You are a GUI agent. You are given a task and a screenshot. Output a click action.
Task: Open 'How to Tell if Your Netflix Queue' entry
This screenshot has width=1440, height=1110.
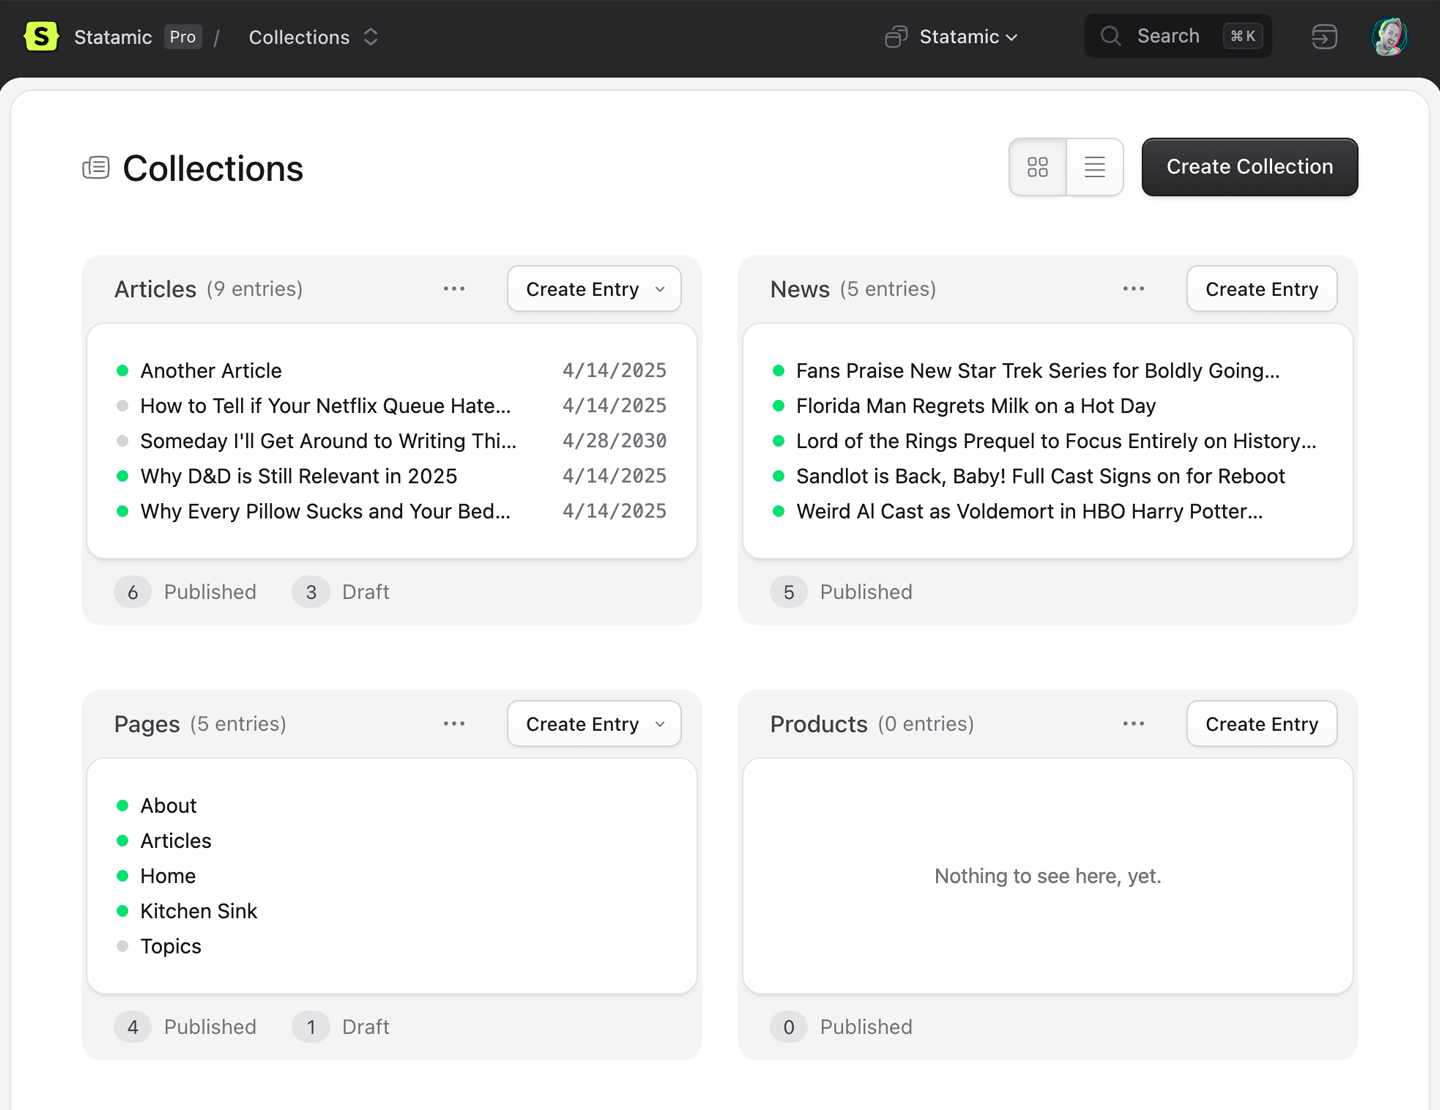325,406
